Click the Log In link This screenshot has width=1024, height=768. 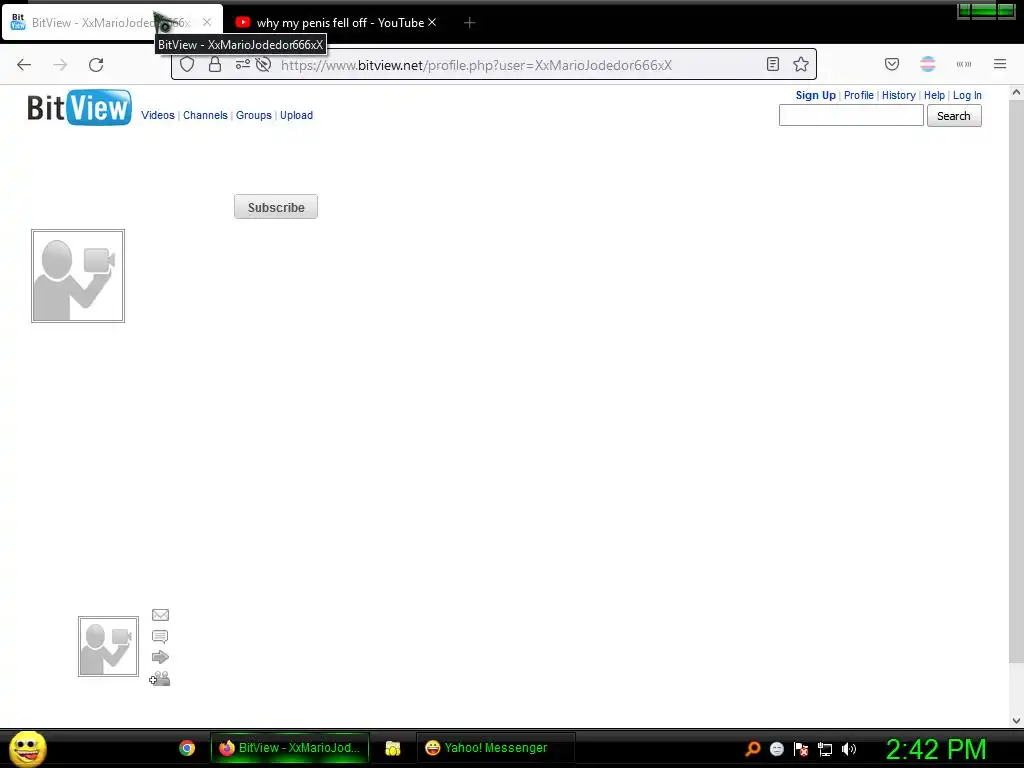(x=967, y=95)
